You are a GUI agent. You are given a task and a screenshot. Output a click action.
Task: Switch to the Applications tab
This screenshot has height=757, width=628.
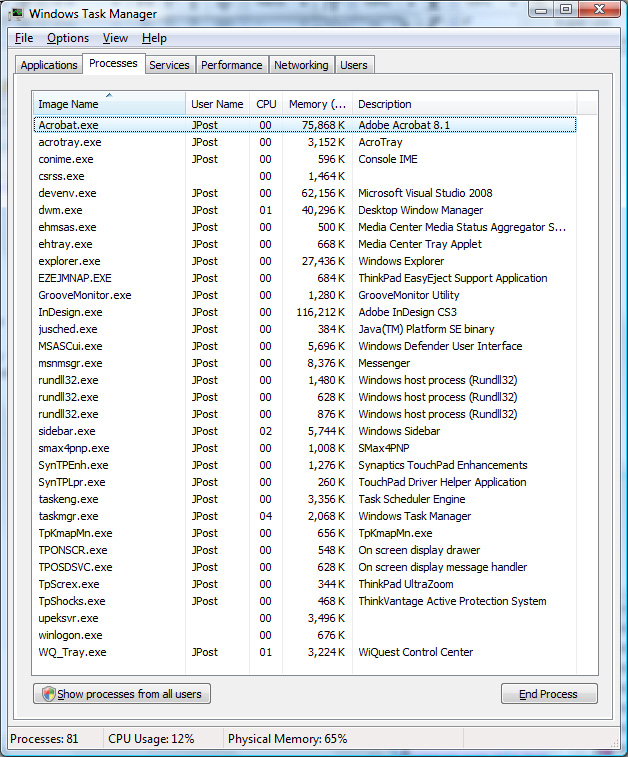coord(49,65)
